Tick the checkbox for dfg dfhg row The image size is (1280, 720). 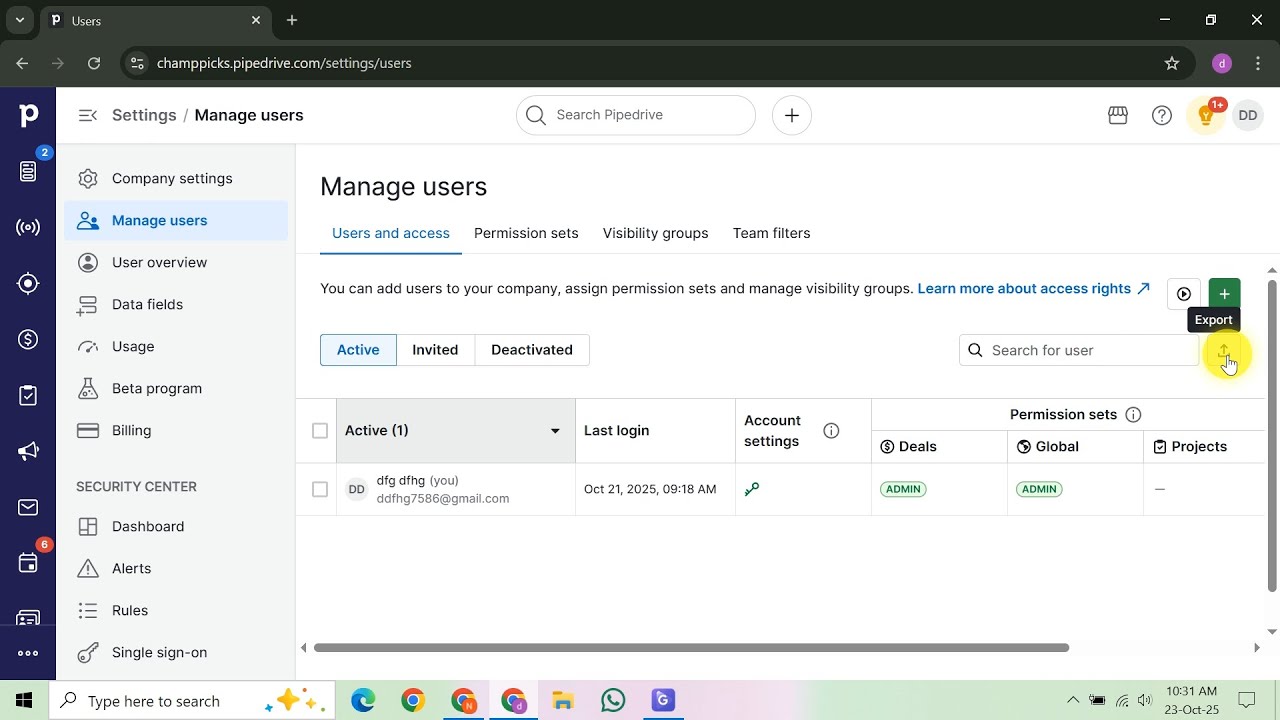[x=320, y=489]
